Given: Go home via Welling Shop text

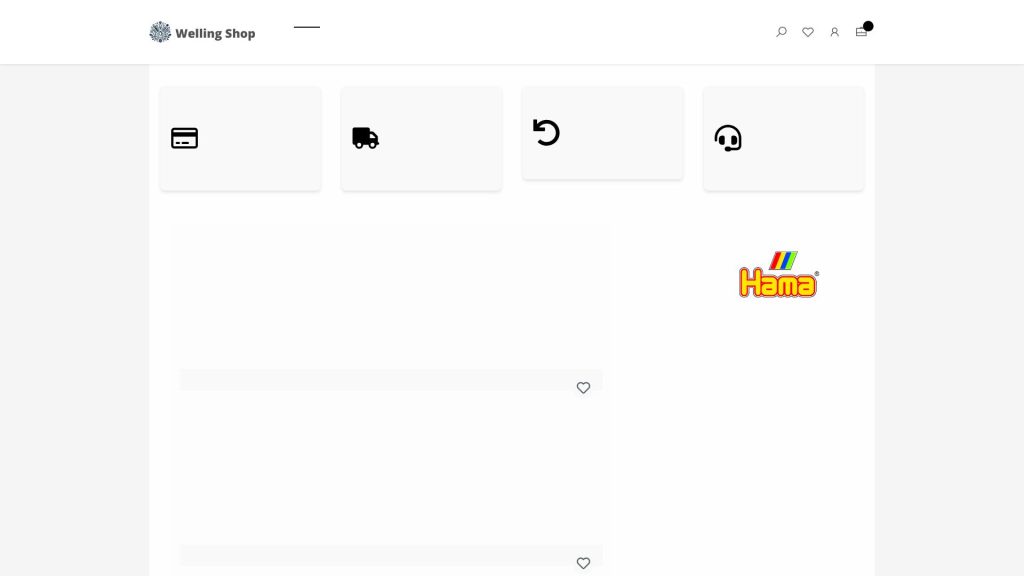Looking at the screenshot, I should tap(215, 33).
